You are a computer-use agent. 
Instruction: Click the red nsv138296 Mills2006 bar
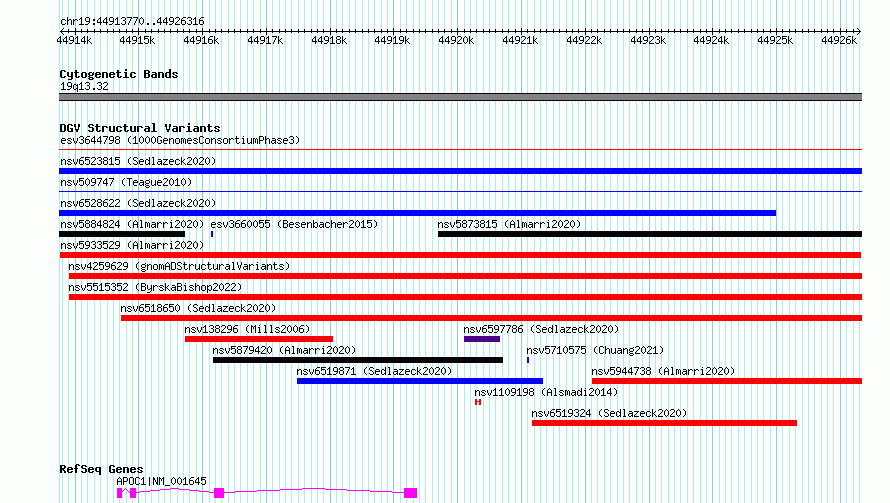click(x=259, y=339)
